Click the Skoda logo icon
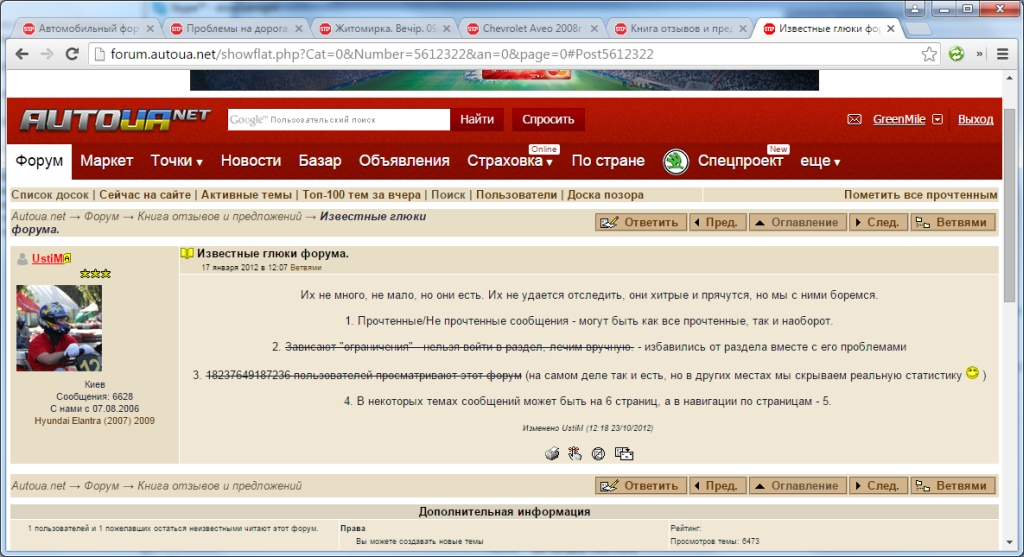The height and width of the screenshot is (557, 1024). click(676, 161)
